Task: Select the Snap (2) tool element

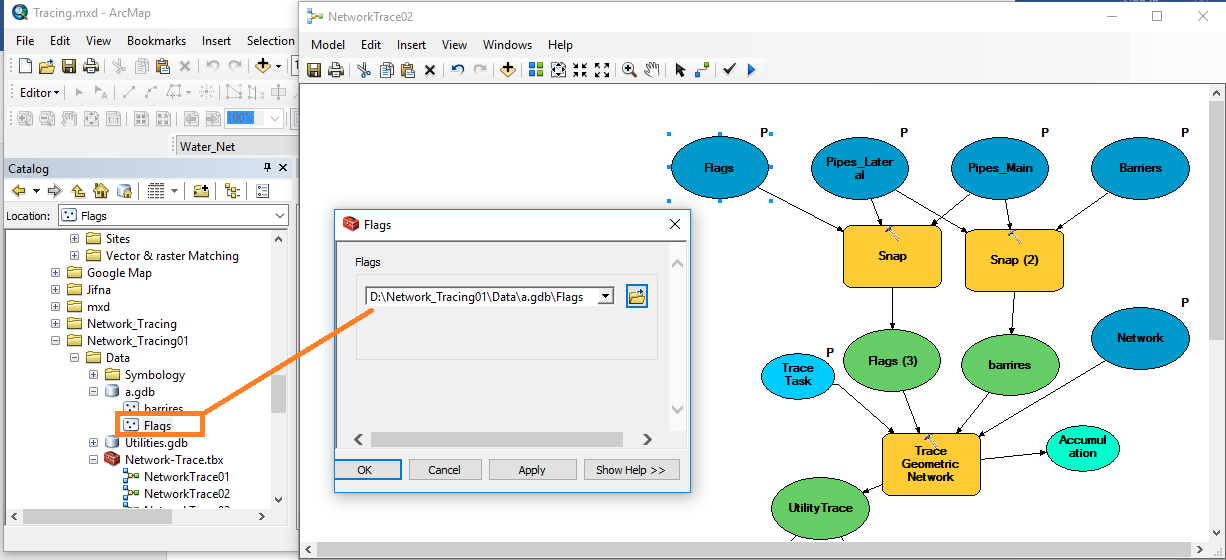Action: [x=1014, y=260]
